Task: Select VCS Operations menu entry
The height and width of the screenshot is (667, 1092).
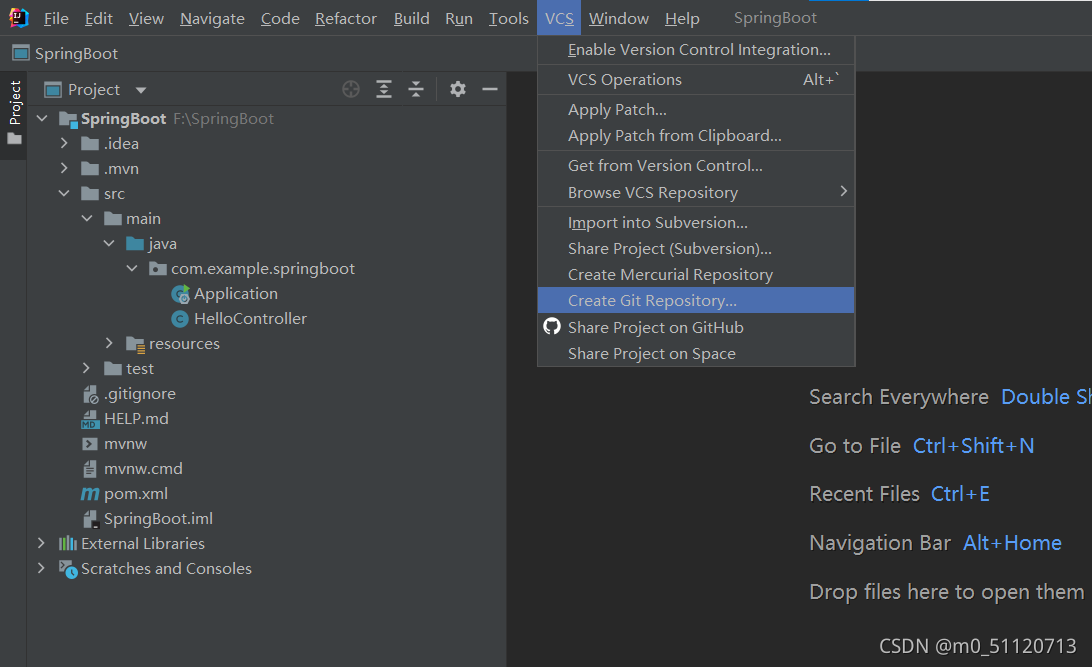Action: coord(696,79)
